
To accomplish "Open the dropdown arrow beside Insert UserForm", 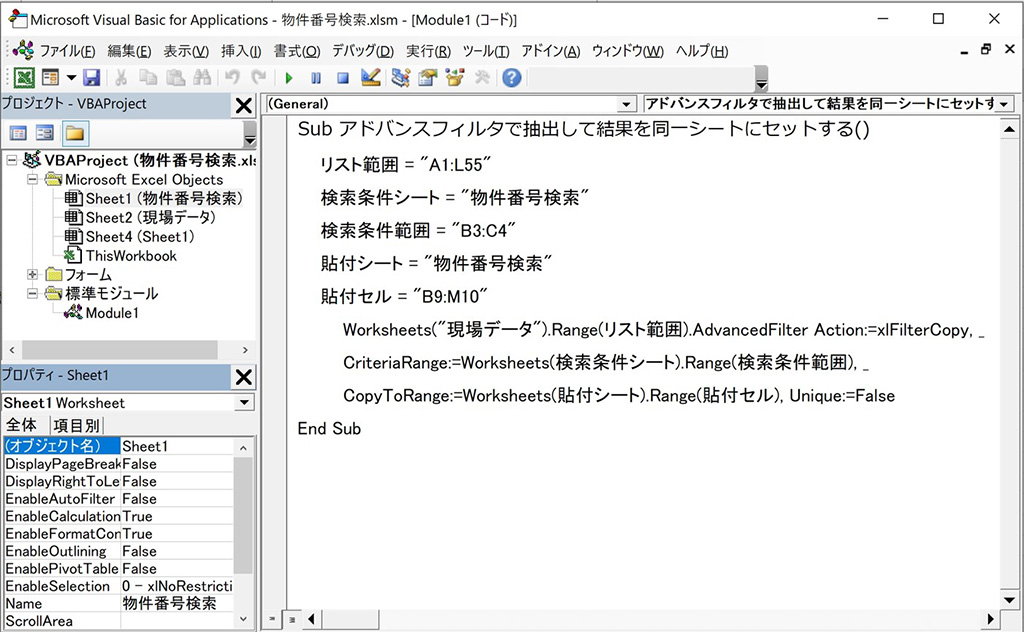I will coord(71,78).
